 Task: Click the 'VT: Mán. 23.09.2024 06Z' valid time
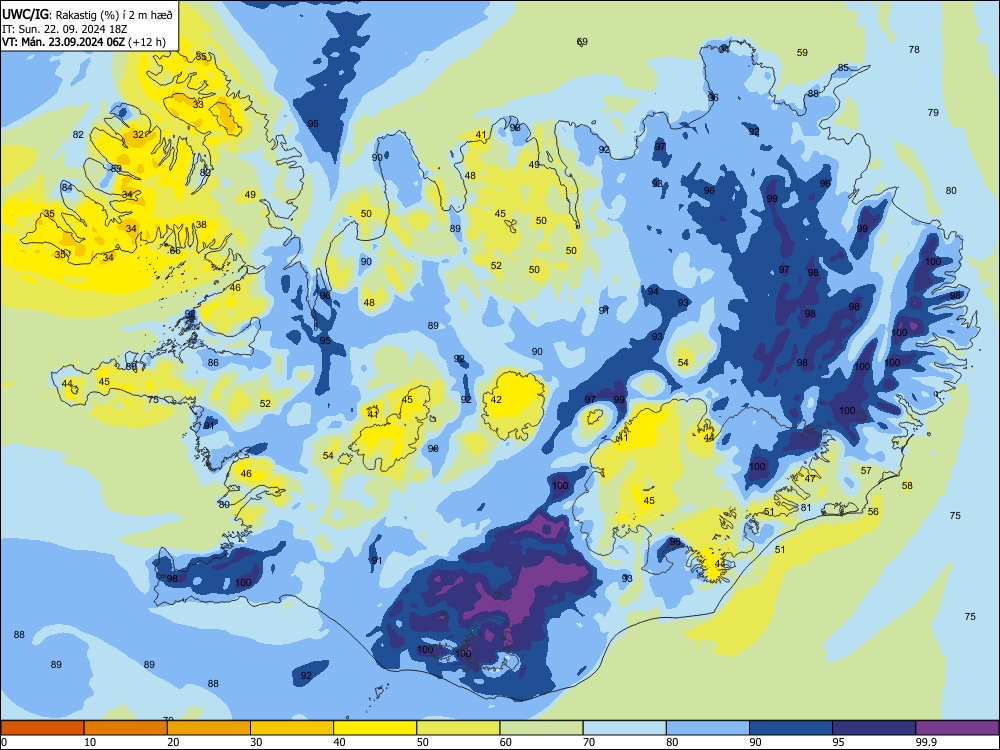64,43
